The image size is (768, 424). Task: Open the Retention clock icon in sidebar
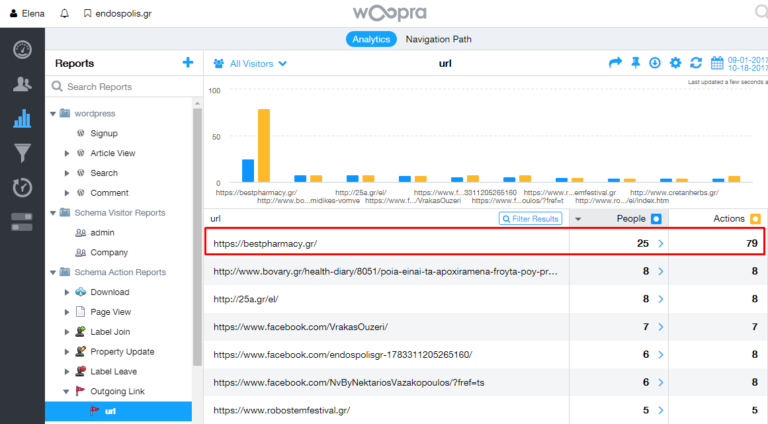coord(22,188)
